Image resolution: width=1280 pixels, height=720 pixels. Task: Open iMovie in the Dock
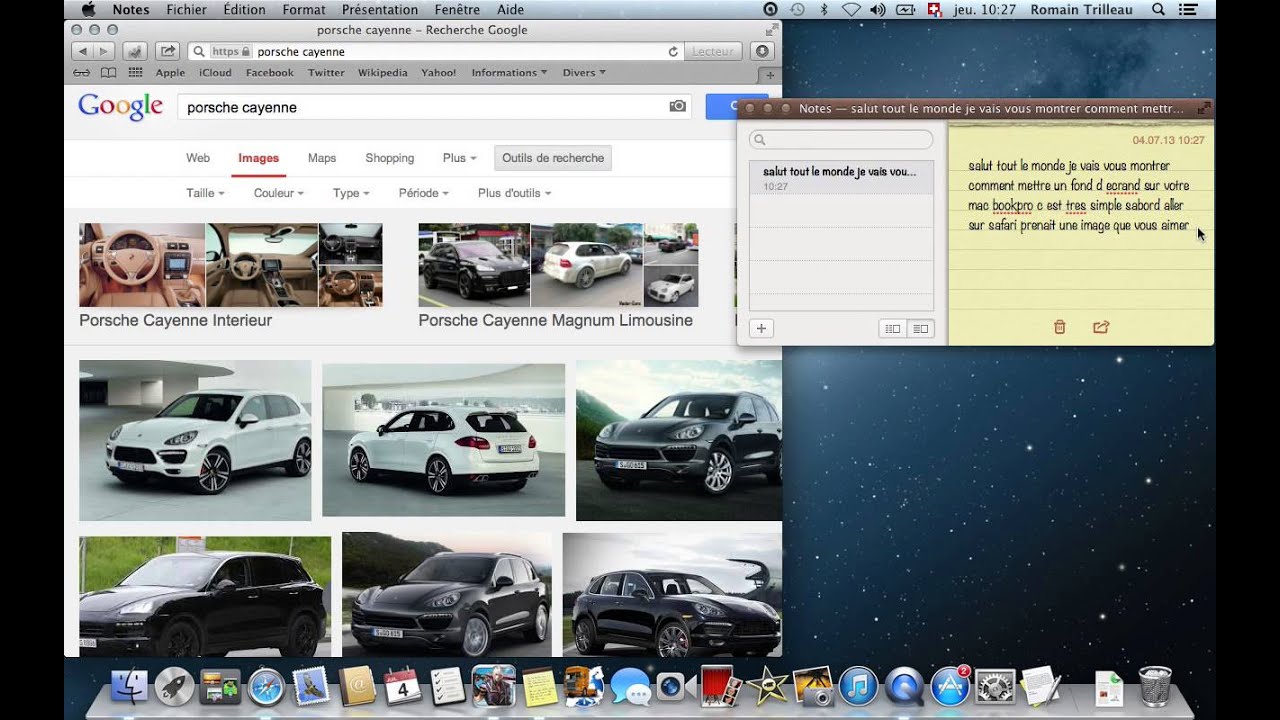click(766, 686)
